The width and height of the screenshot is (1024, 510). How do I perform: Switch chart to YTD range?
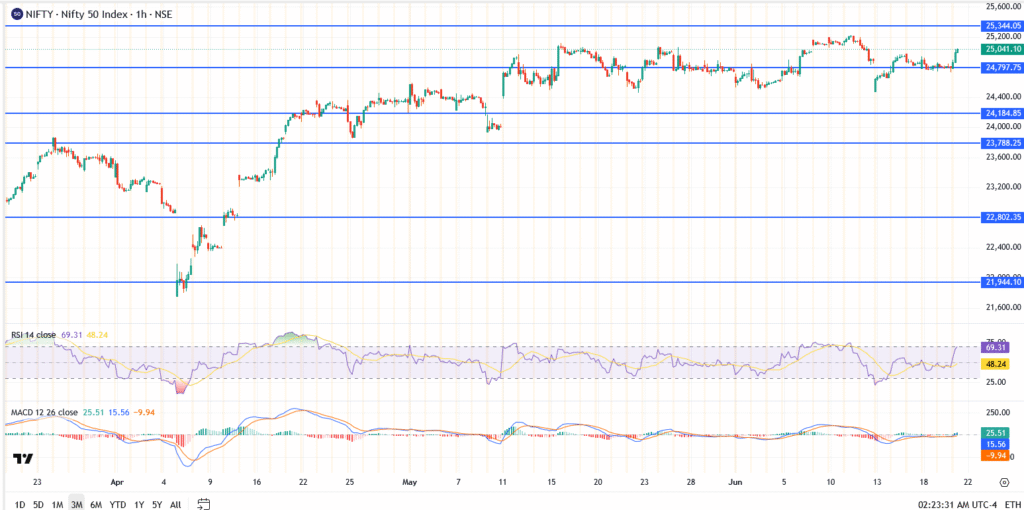pyautogui.click(x=118, y=504)
